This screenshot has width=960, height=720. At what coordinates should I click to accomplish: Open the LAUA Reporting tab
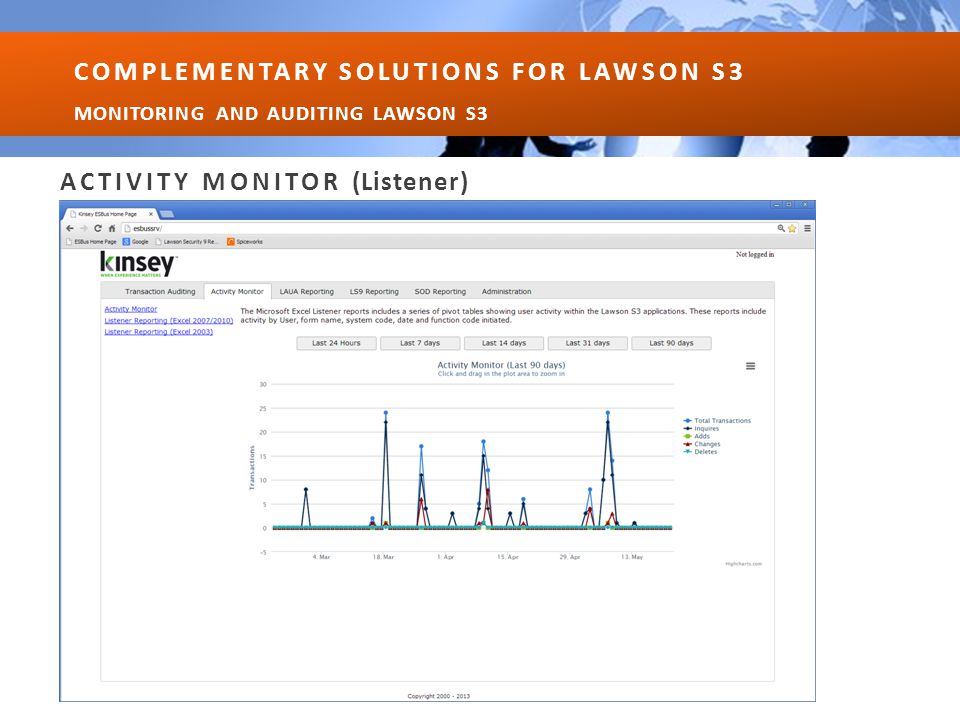coord(307,291)
